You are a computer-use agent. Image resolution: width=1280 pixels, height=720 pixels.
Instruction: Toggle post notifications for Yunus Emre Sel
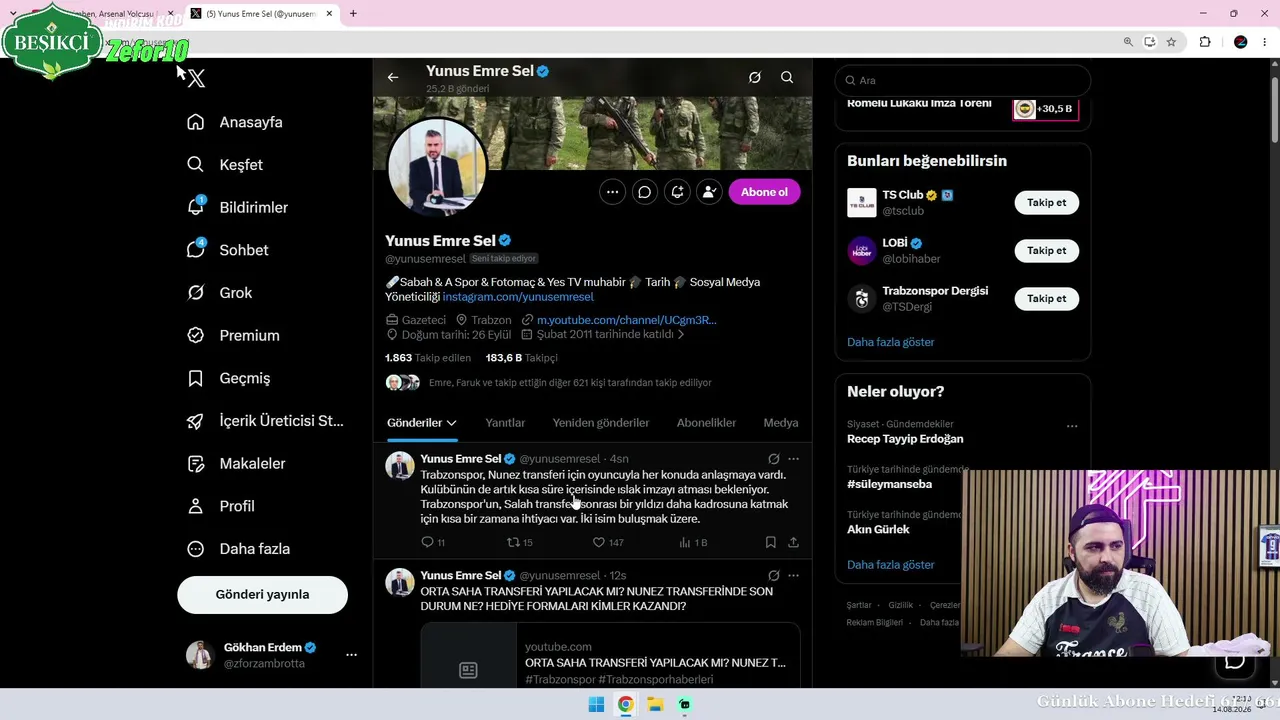coord(677,192)
